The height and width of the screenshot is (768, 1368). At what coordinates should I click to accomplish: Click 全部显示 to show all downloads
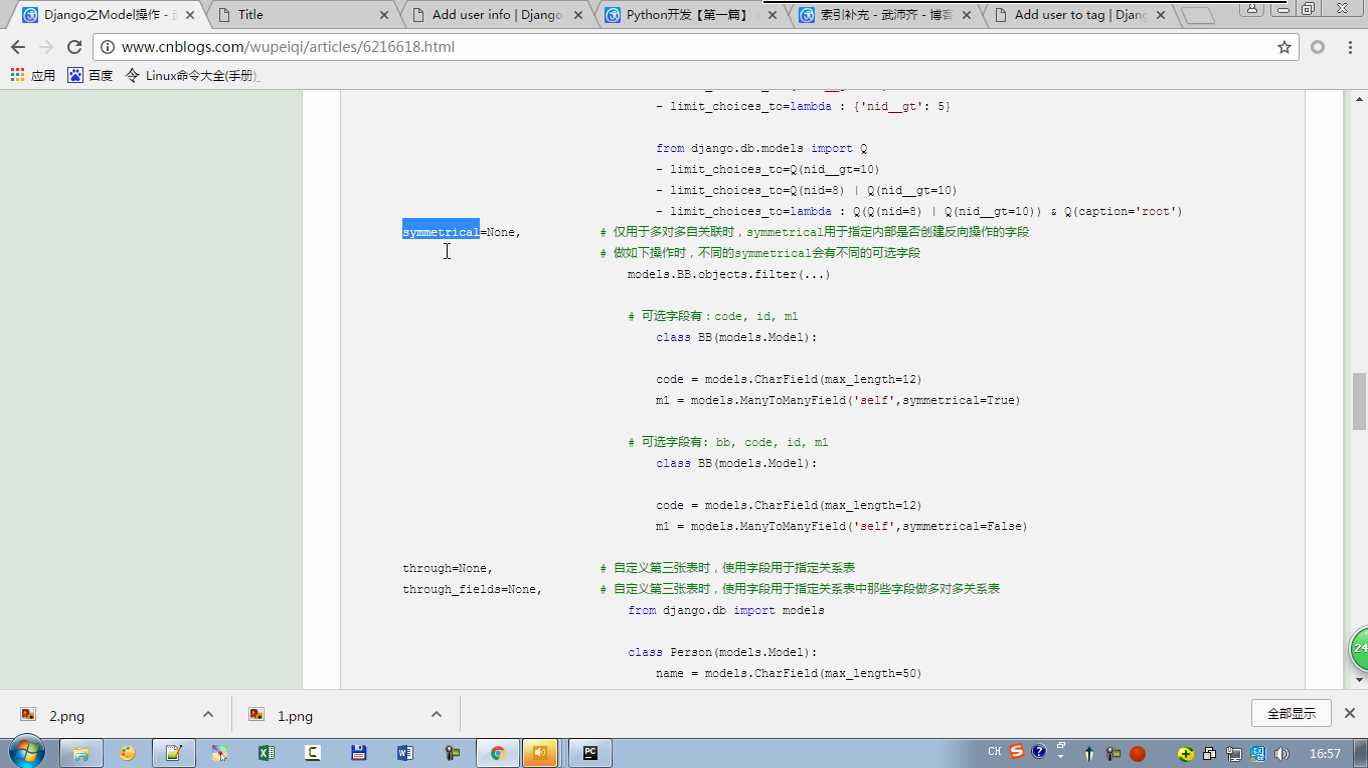(x=1291, y=713)
